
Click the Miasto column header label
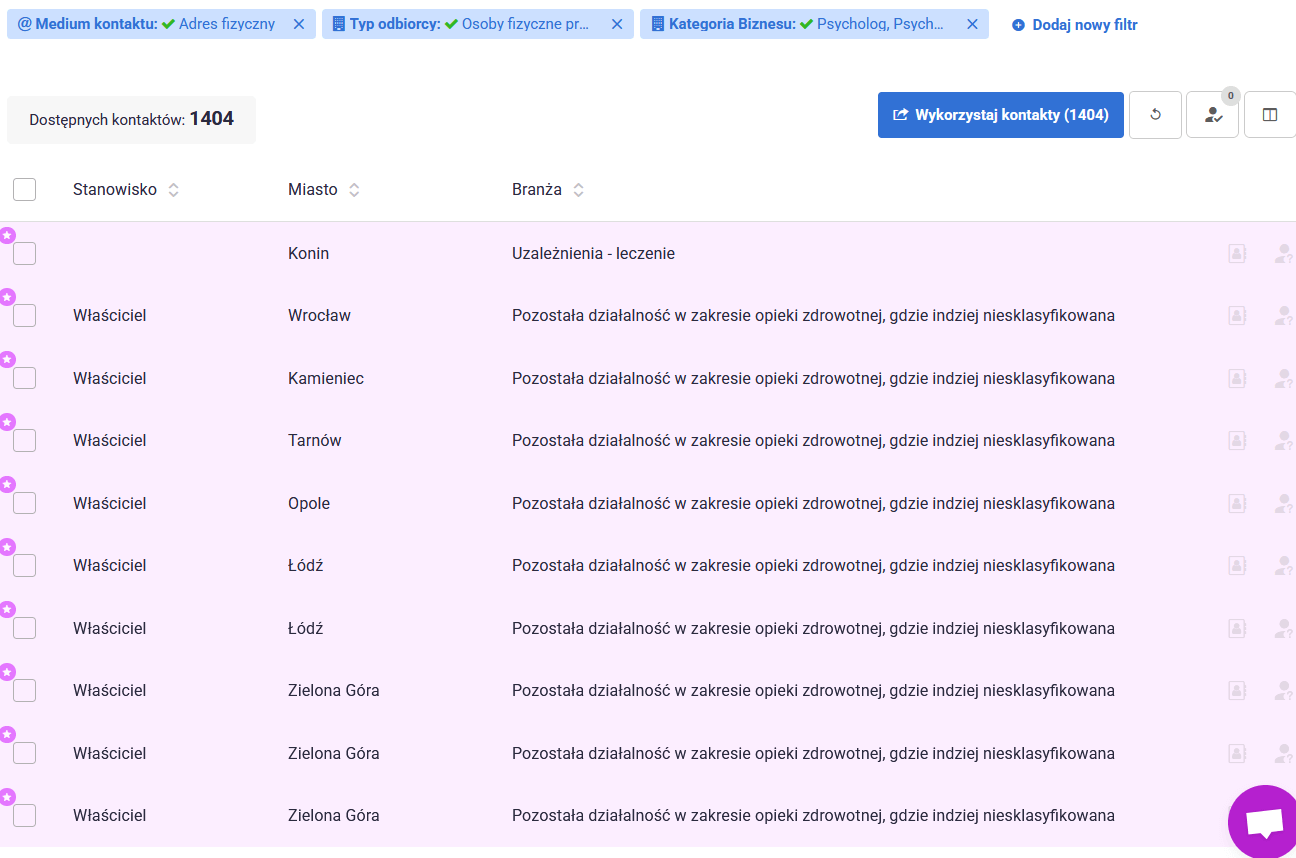coord(313,189)
